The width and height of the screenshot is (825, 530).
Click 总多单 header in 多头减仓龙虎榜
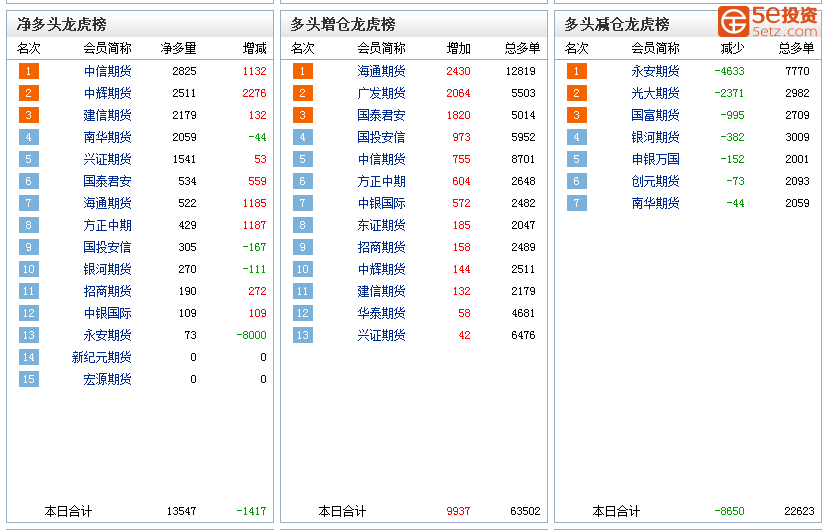(797, 48)
